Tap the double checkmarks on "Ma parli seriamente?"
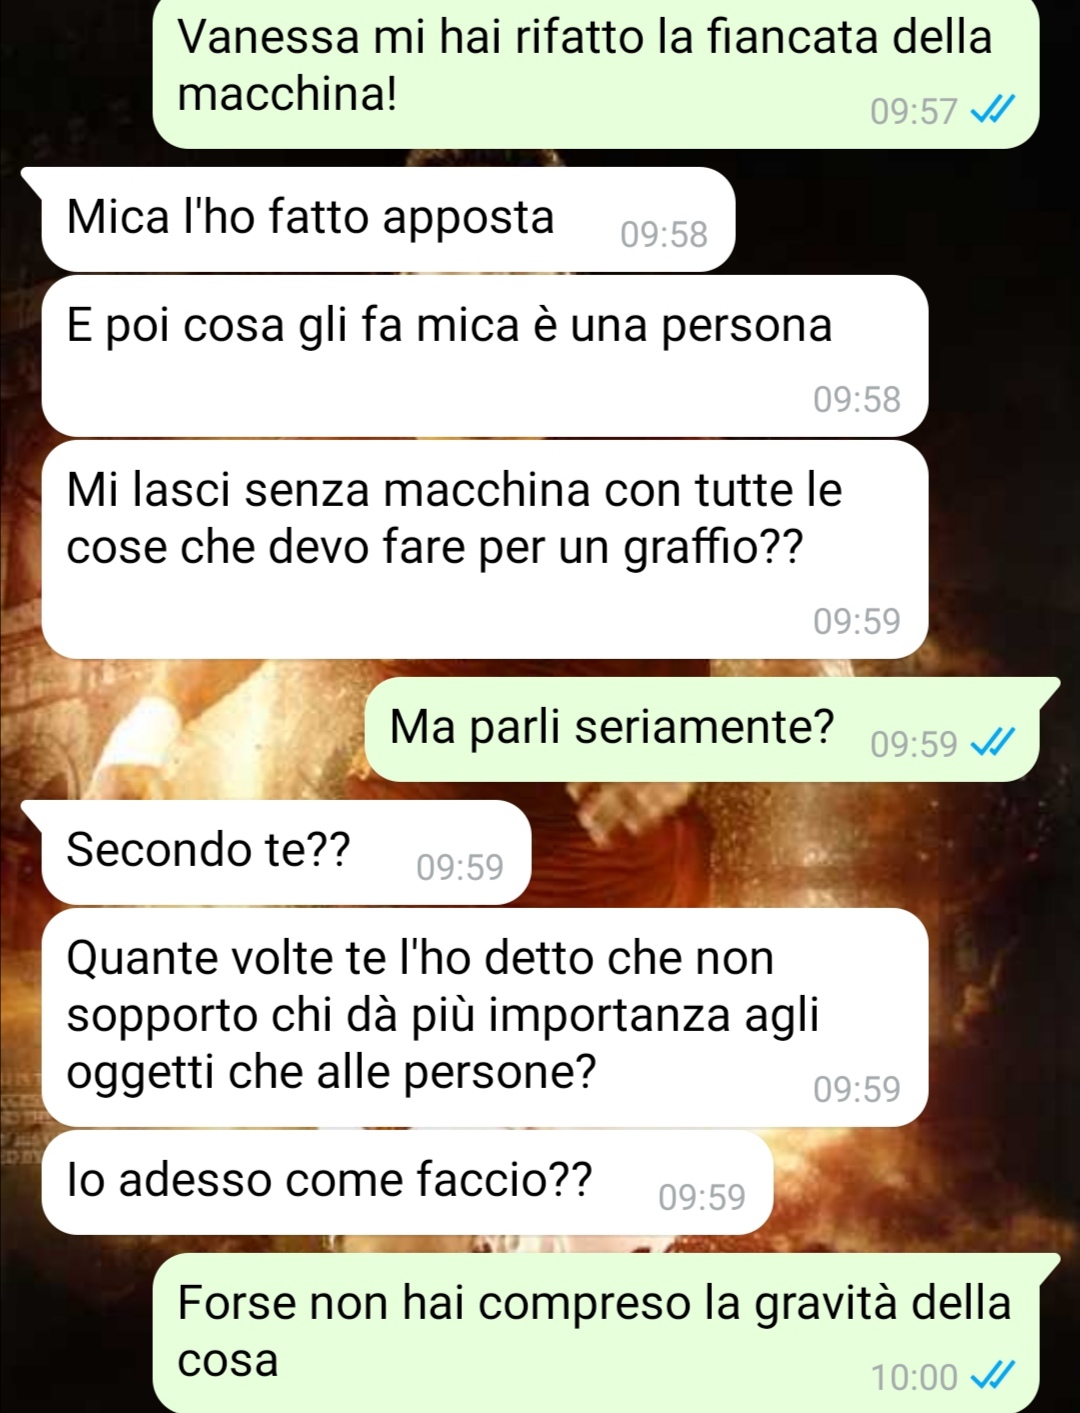This screenshot has height=1413, width=1080. 993,742
